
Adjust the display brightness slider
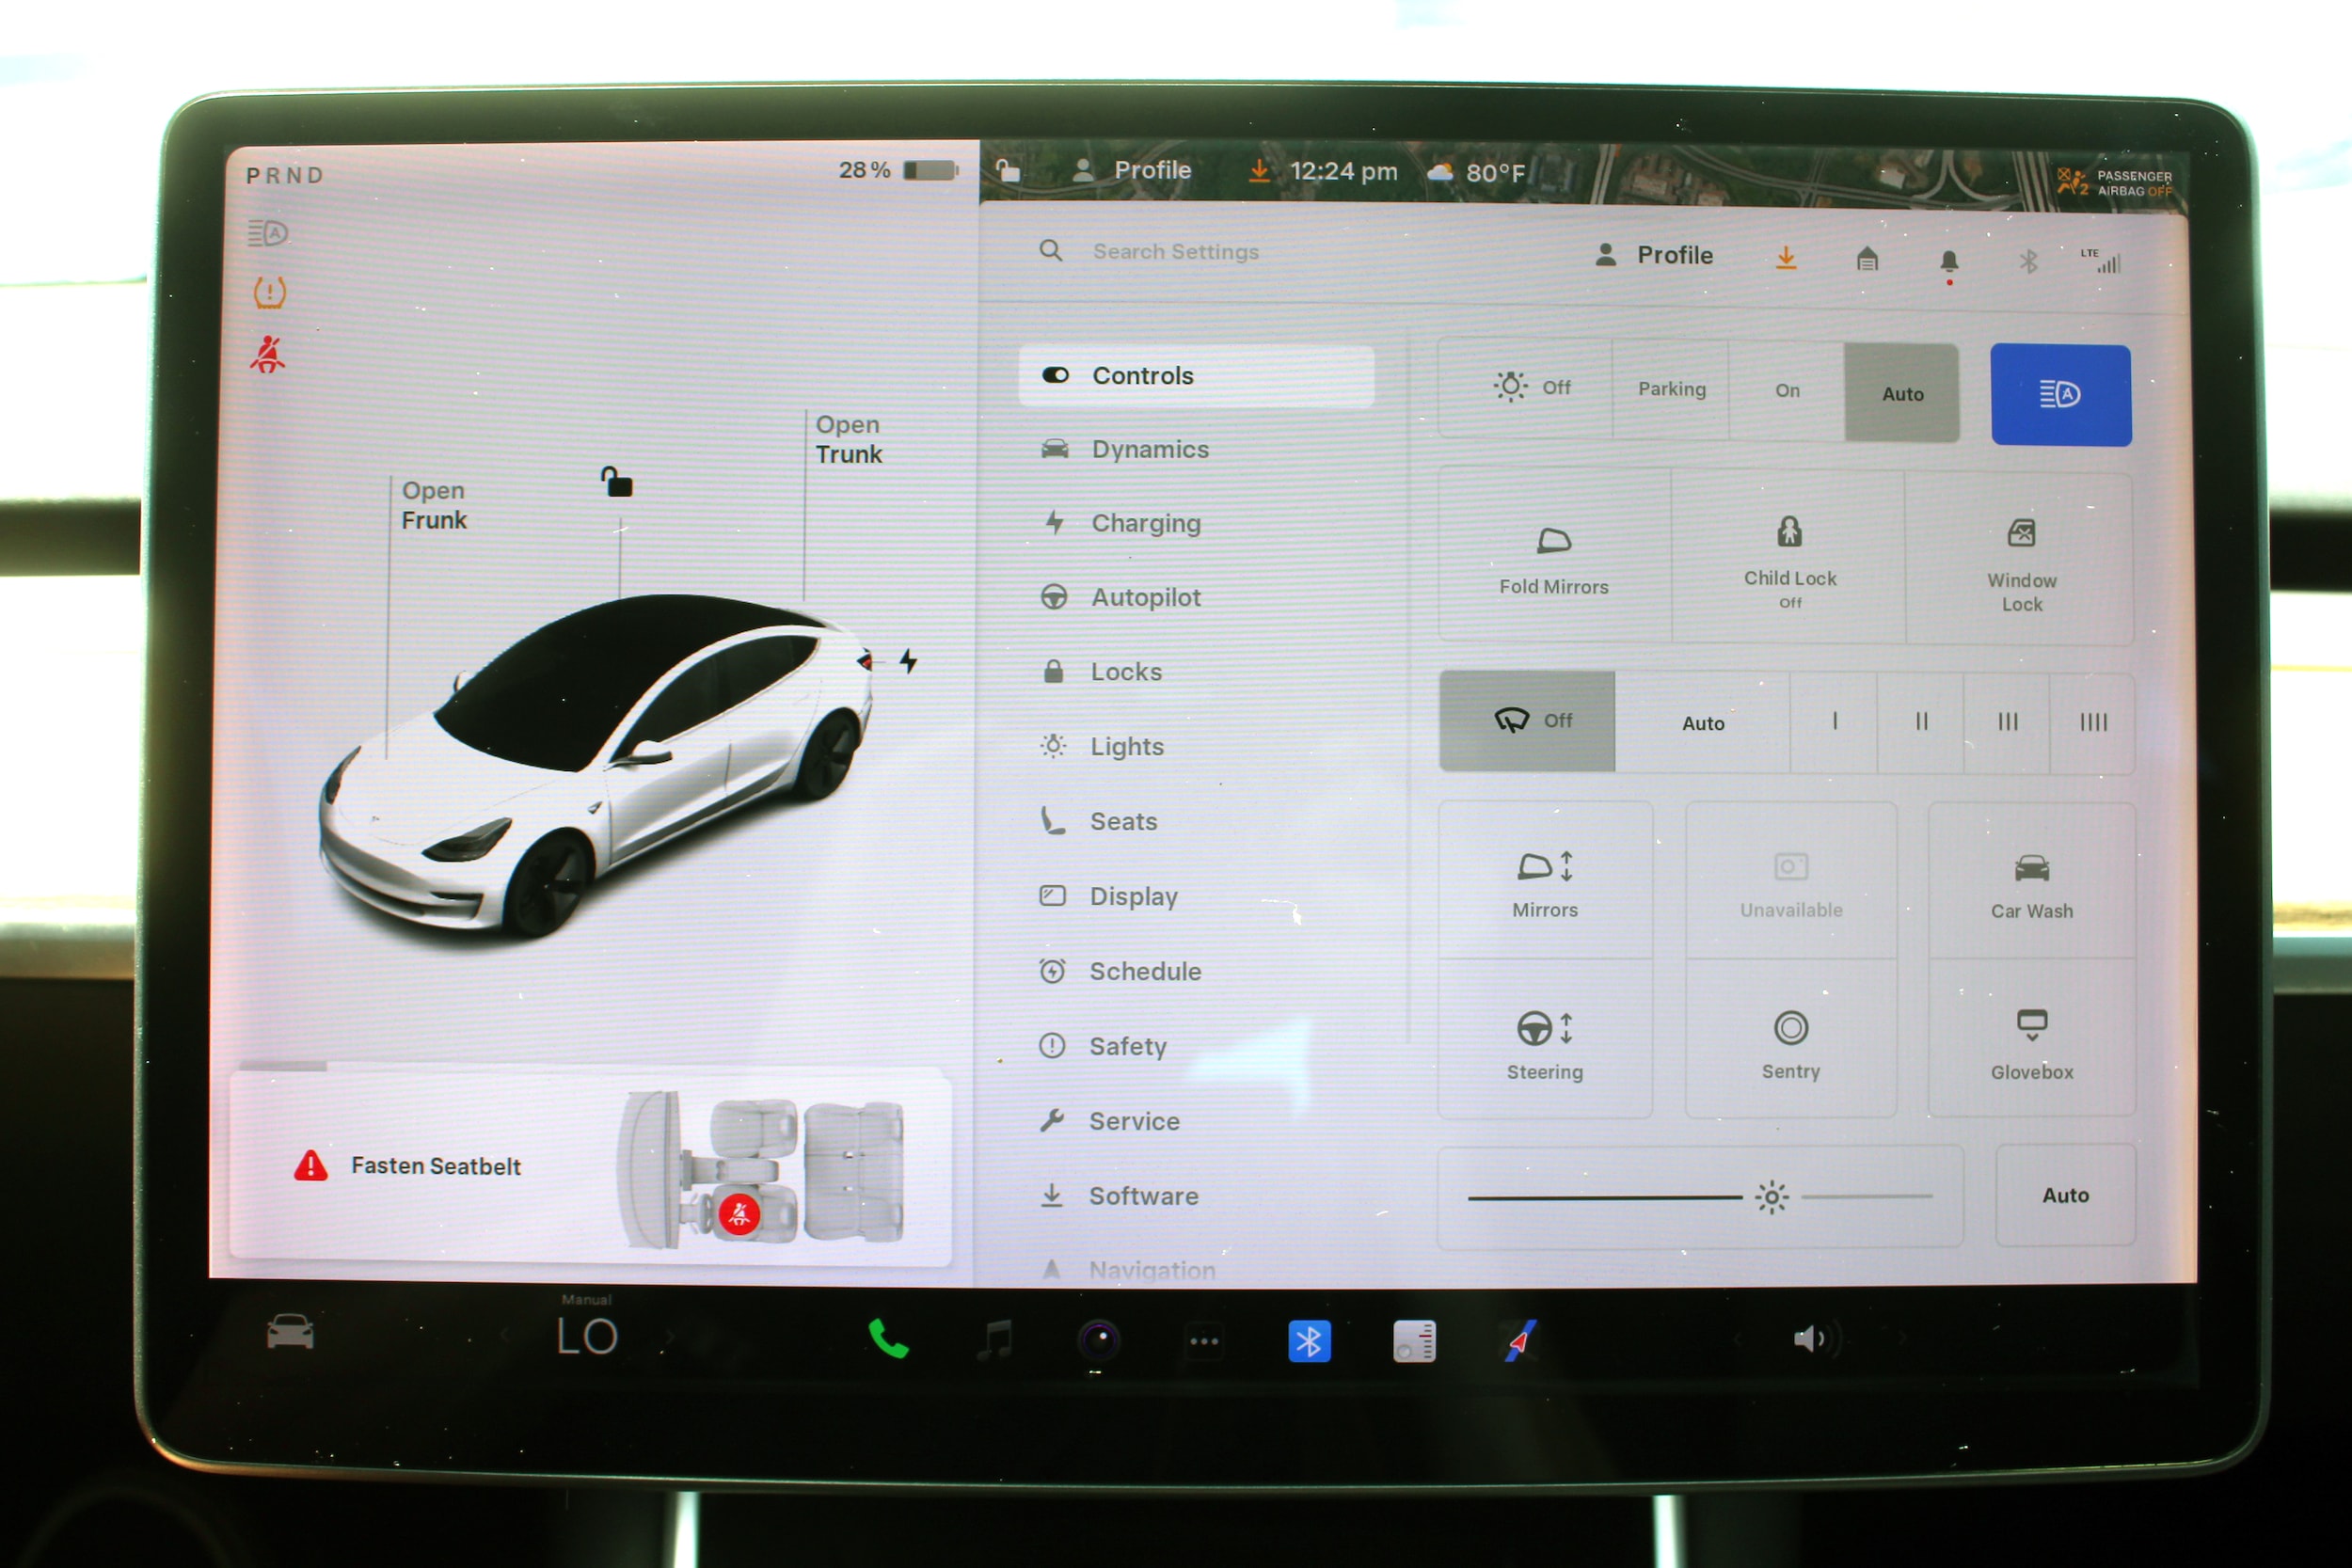click(x=1700, y=1197)
